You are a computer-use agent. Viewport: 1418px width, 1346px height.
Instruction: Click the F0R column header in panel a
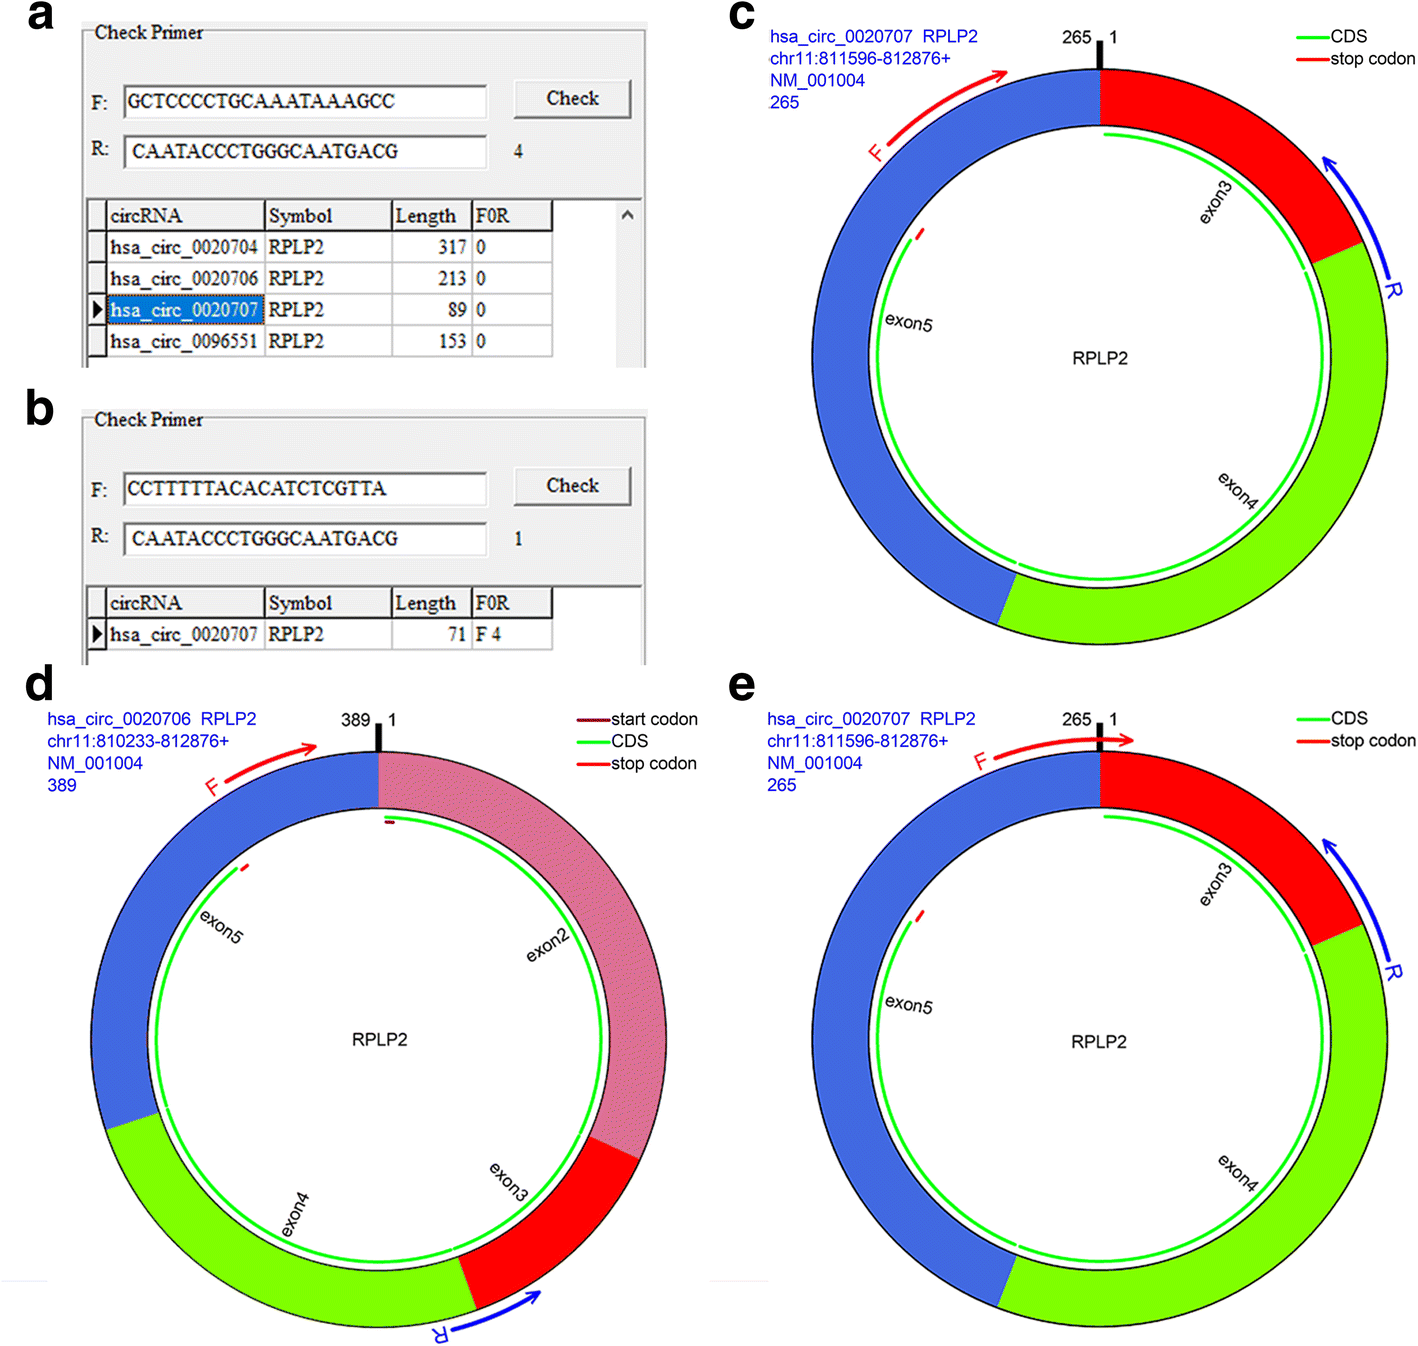point(511,216)
